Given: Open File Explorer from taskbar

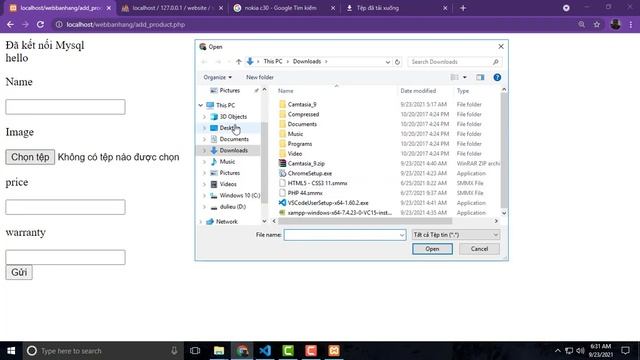Looking at the screenshot, I should click(219, 351).
